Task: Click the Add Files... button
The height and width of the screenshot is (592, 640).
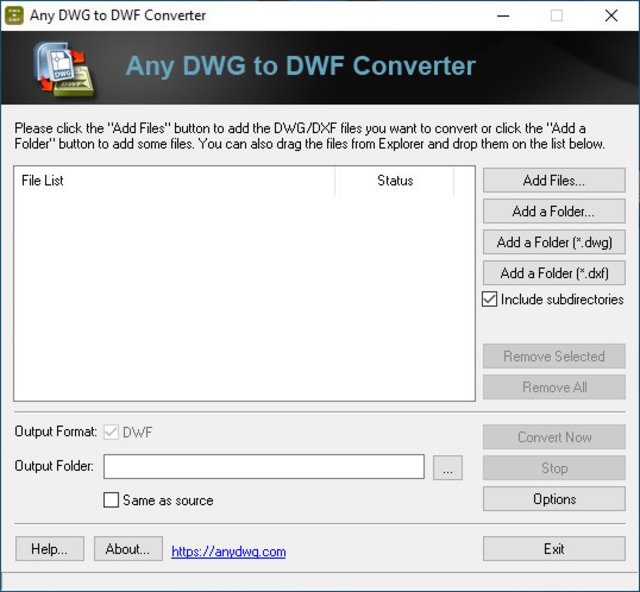Action: (554, 180)
